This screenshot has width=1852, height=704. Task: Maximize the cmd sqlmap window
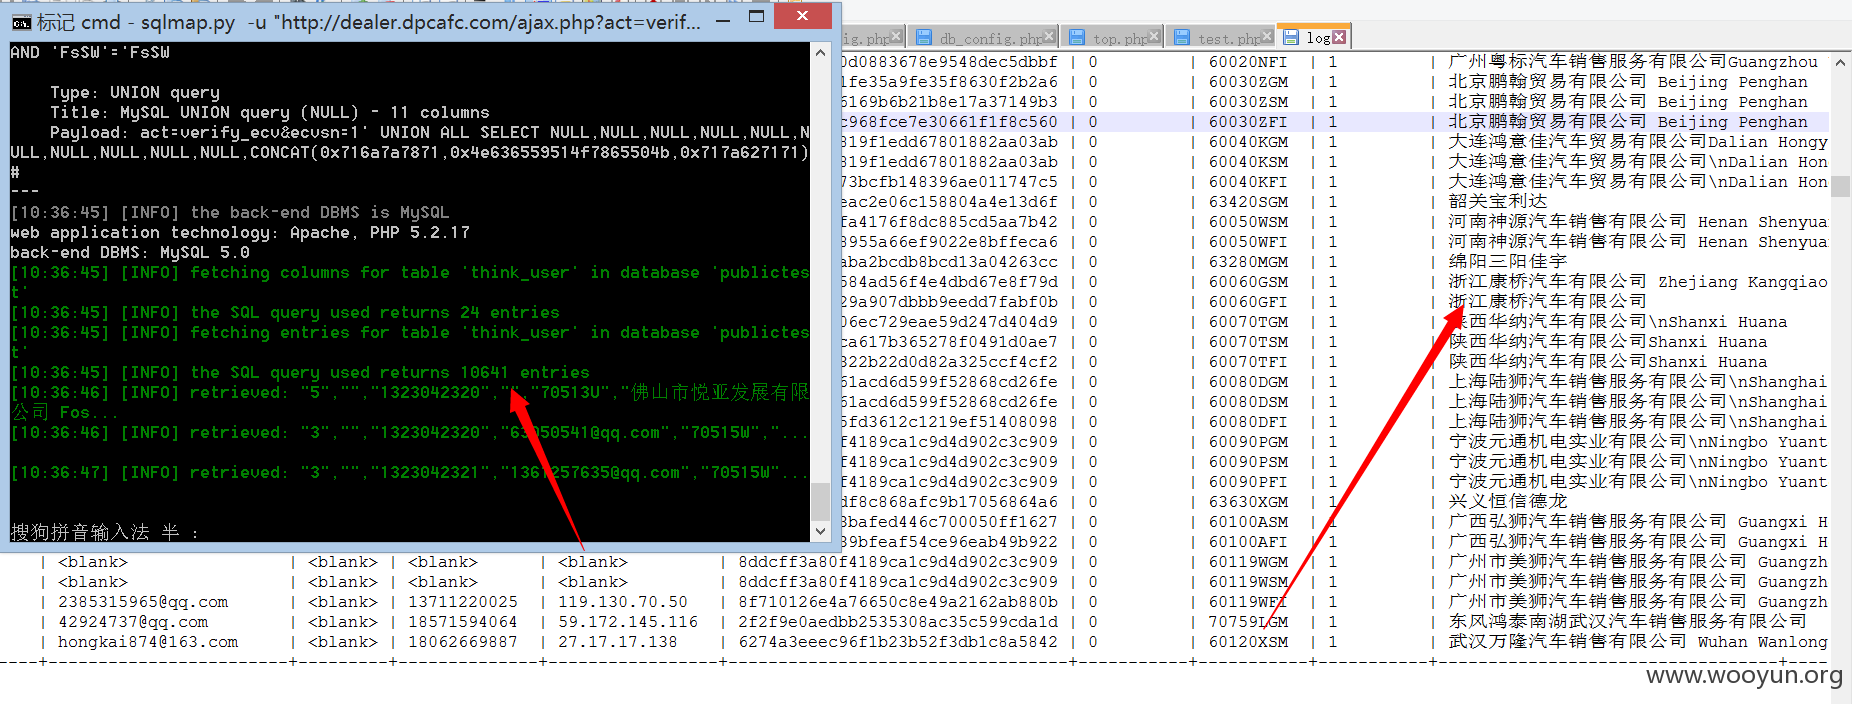tap(757, 17)
